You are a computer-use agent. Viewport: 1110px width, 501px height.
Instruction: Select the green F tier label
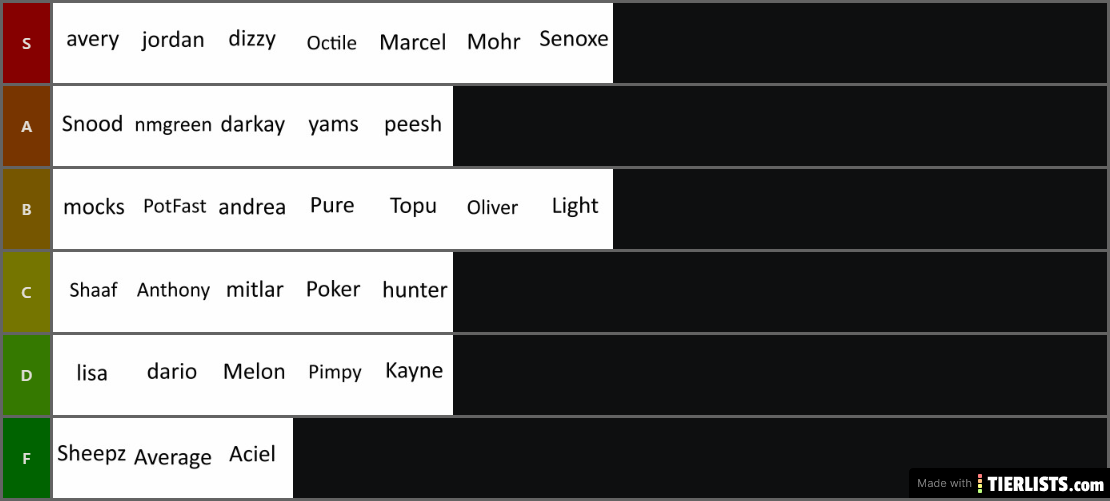point(26,458)
